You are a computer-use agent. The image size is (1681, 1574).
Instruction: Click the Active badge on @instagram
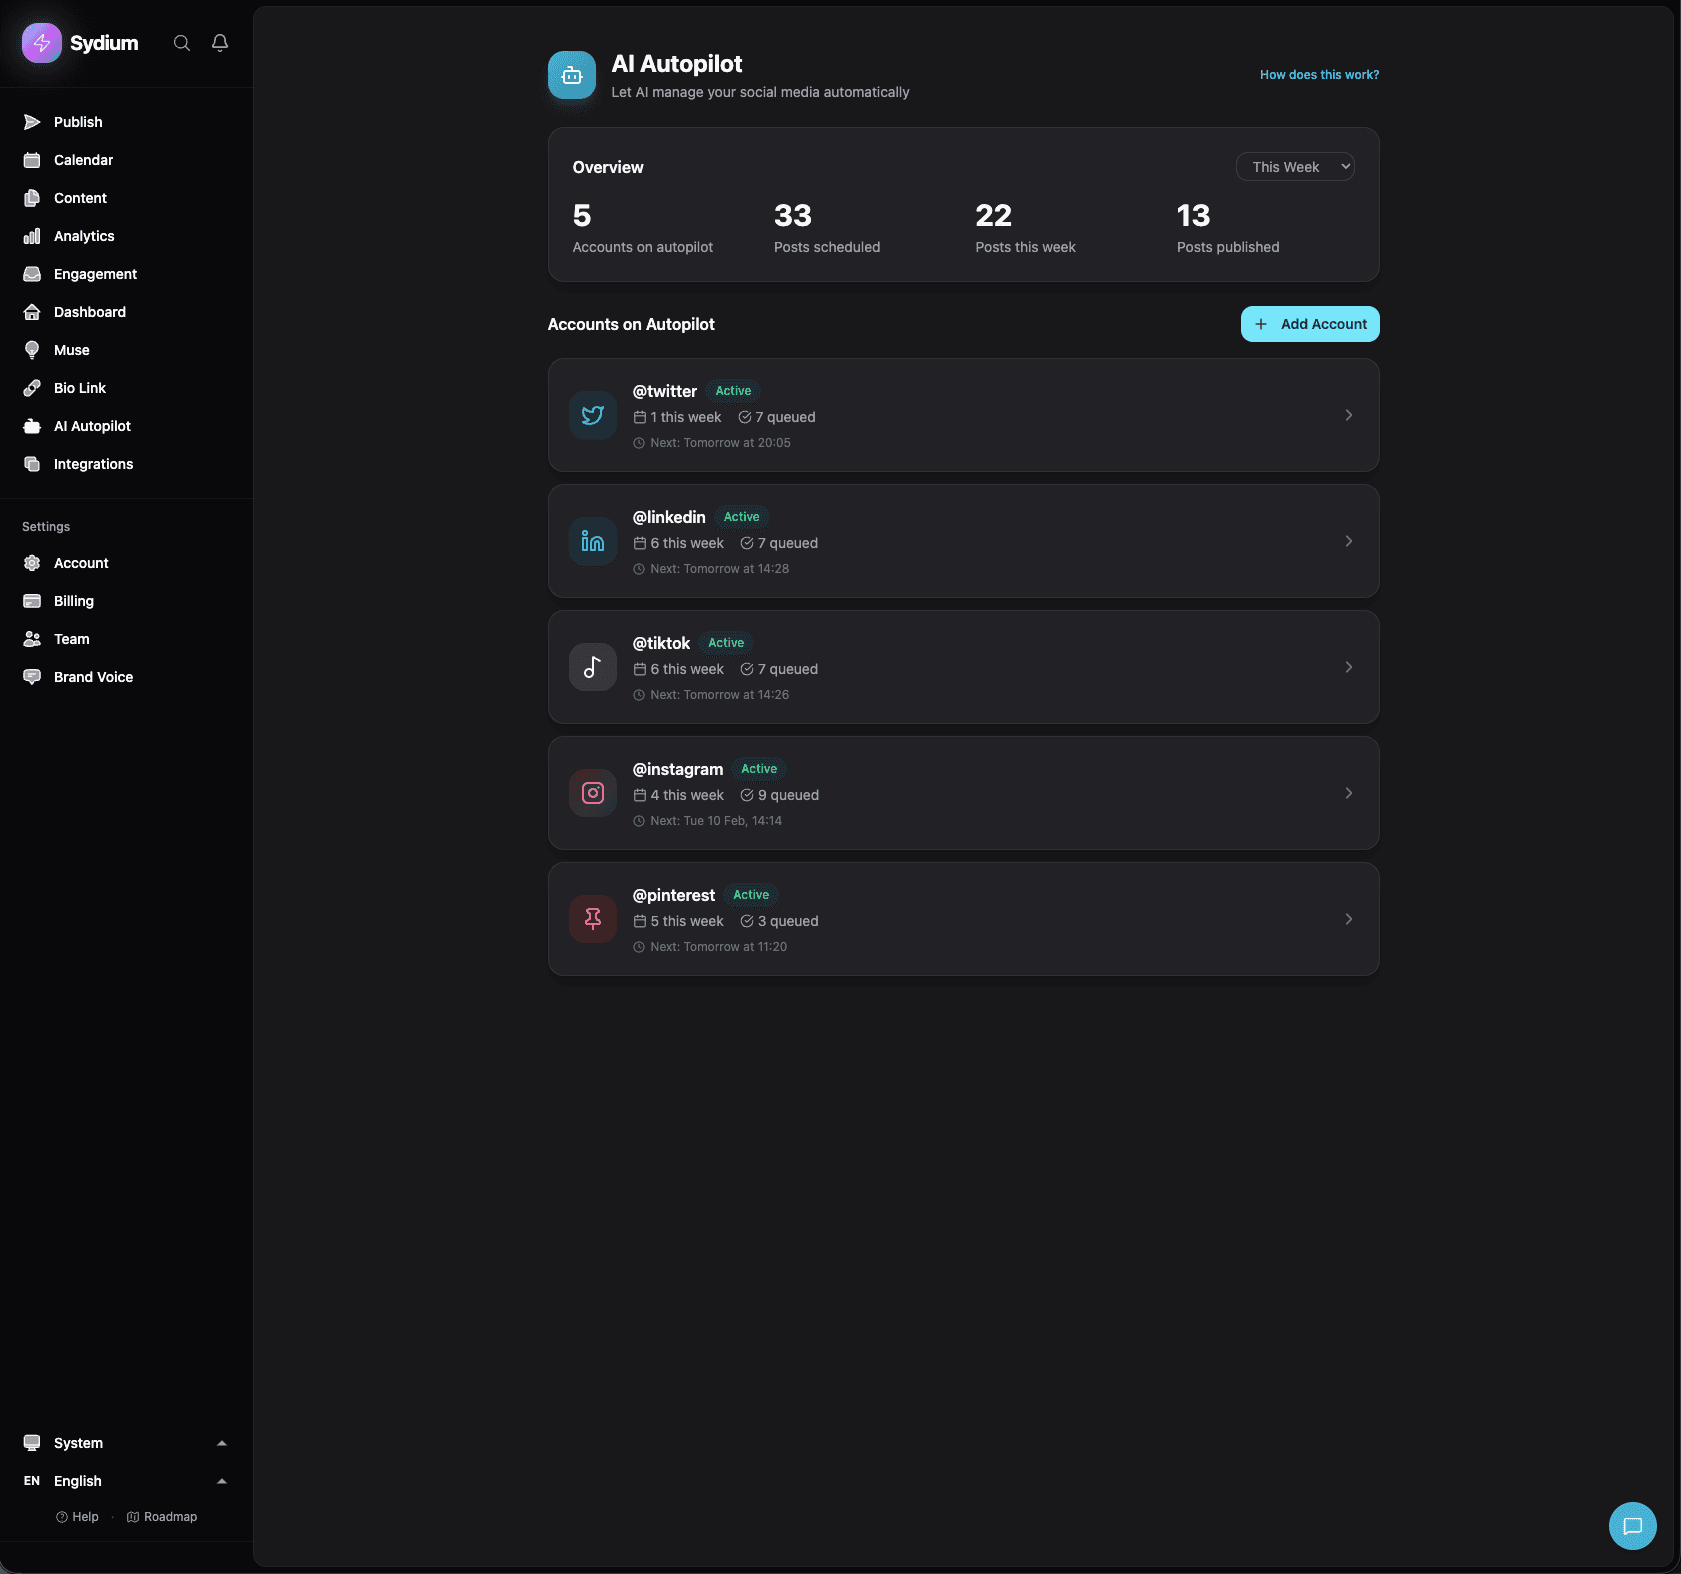[x=759, y=768]
